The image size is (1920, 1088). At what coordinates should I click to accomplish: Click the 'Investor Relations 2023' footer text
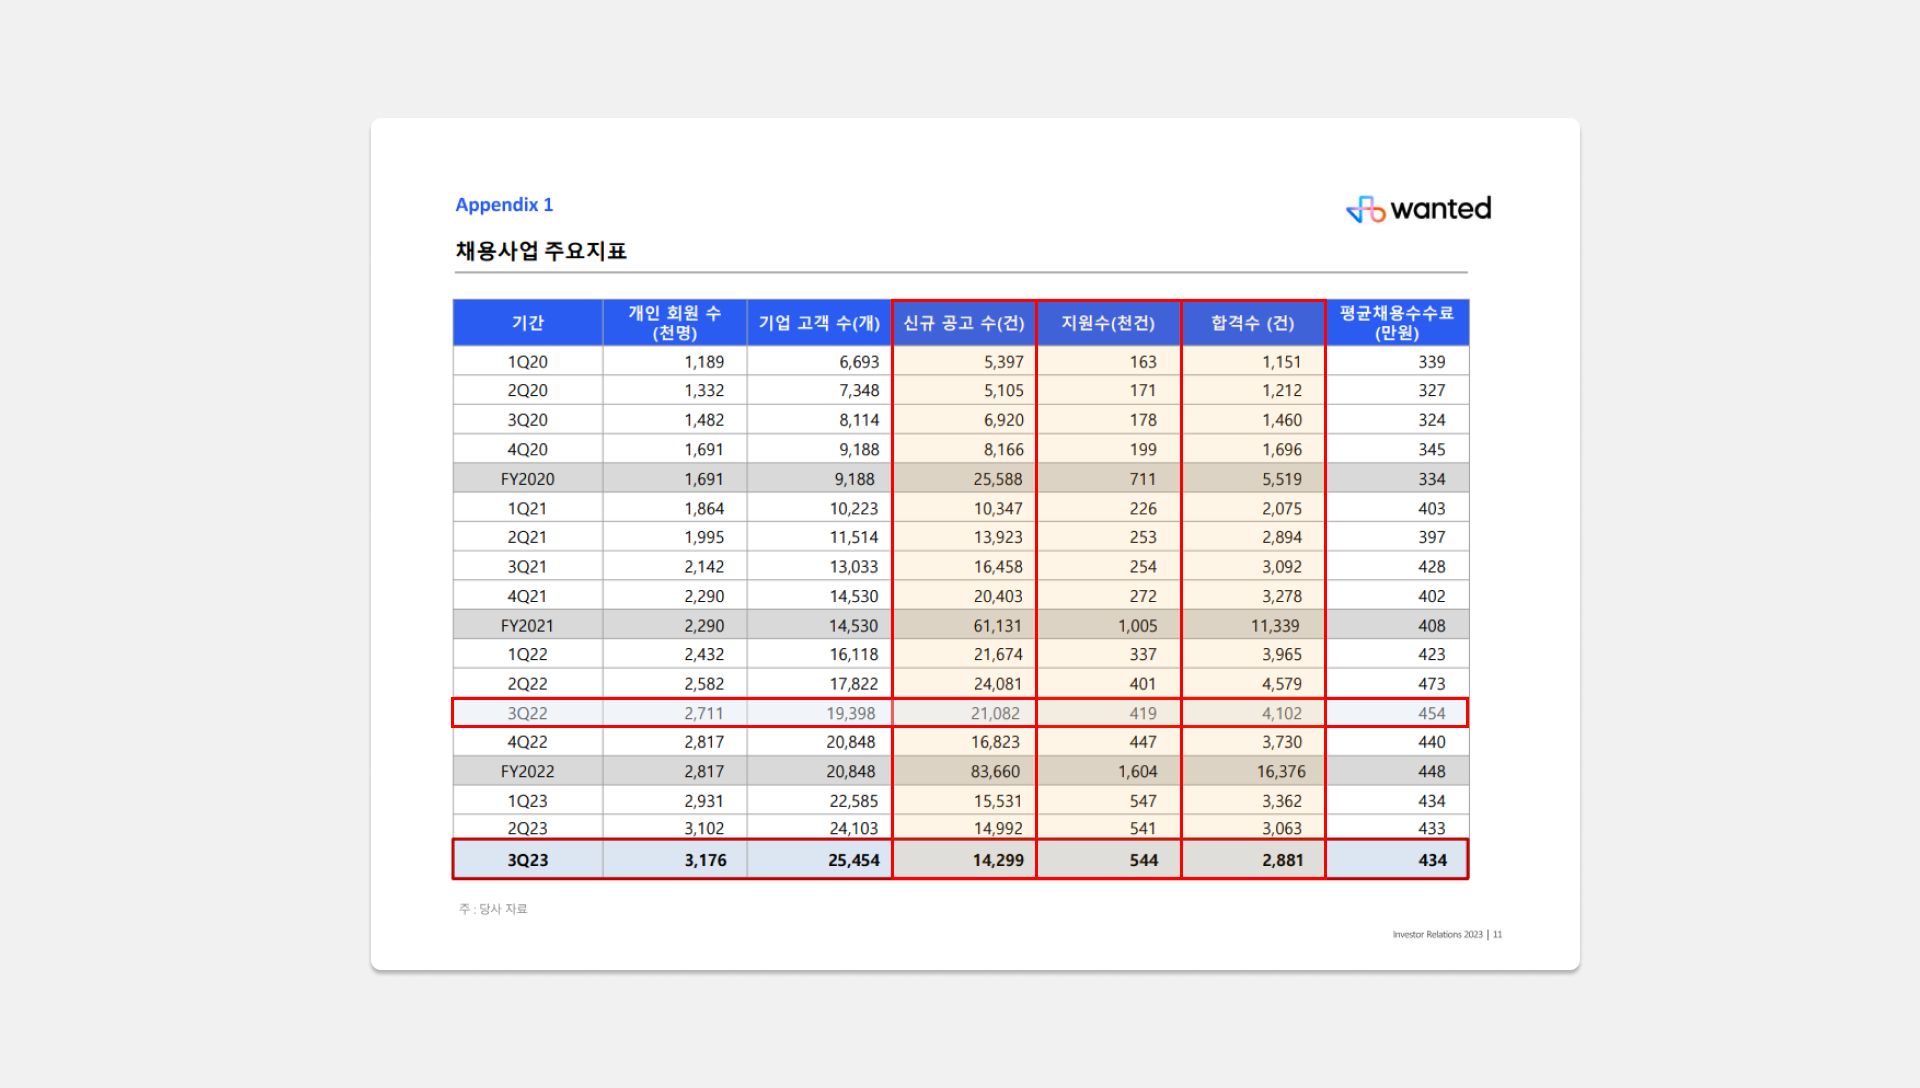[1437, 935]
